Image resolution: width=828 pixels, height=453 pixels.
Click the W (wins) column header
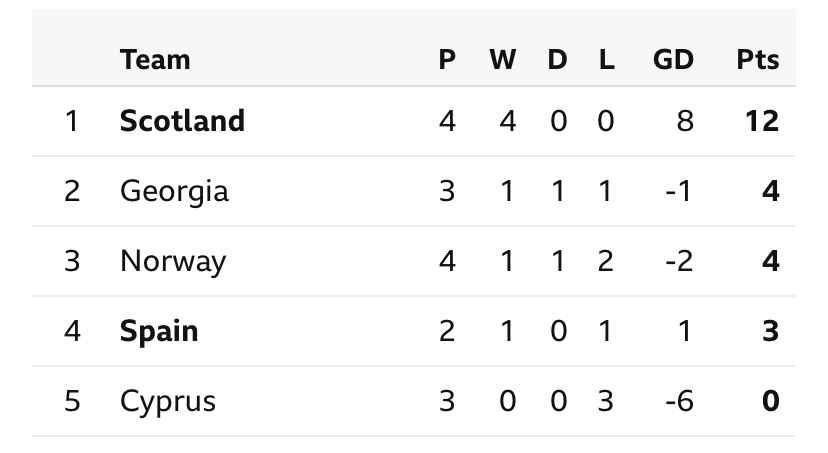click(x=503, y=60)
